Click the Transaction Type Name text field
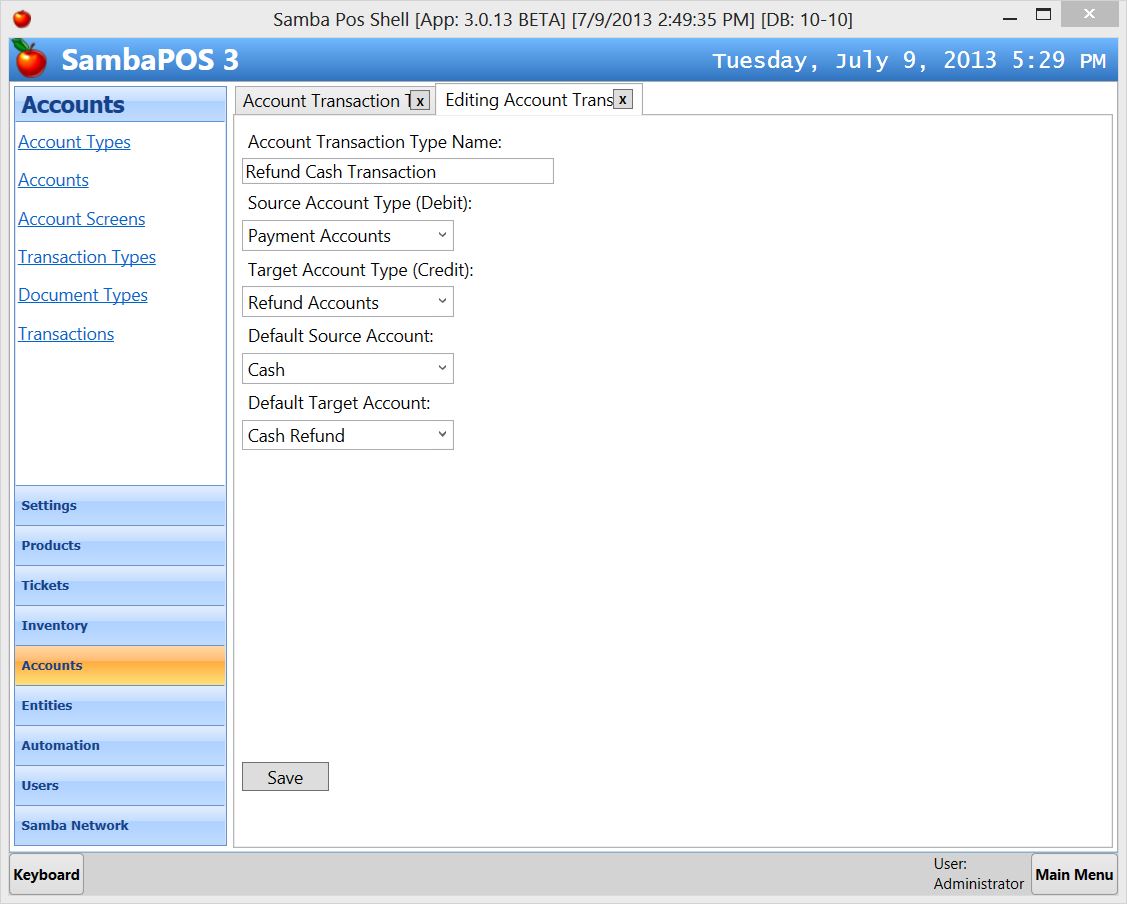This screenshot has height=904, width=1127. [x=397, y=171]
